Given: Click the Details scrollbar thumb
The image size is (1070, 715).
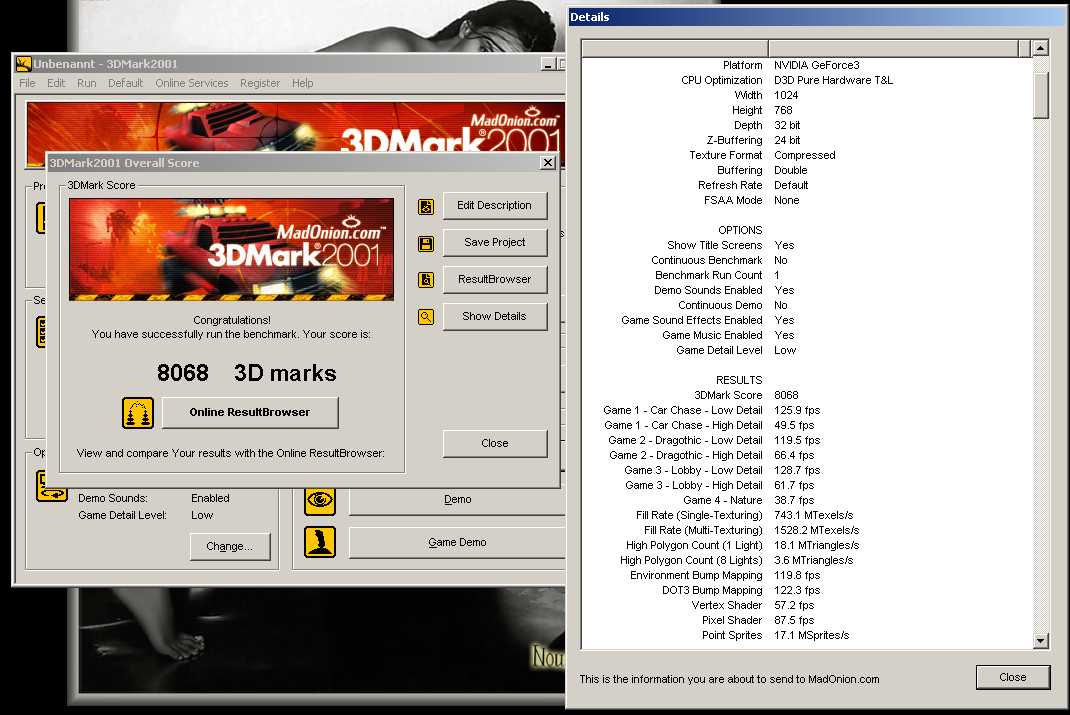Looking at the screenshot, I should 1040,96.
